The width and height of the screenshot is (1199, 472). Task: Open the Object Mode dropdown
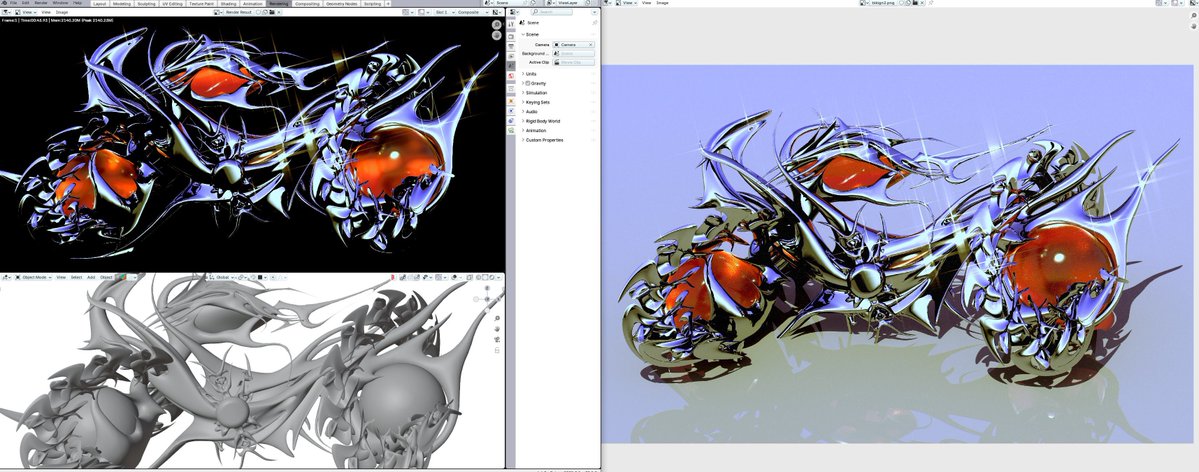pyautogui.click(x=34, y=277)
